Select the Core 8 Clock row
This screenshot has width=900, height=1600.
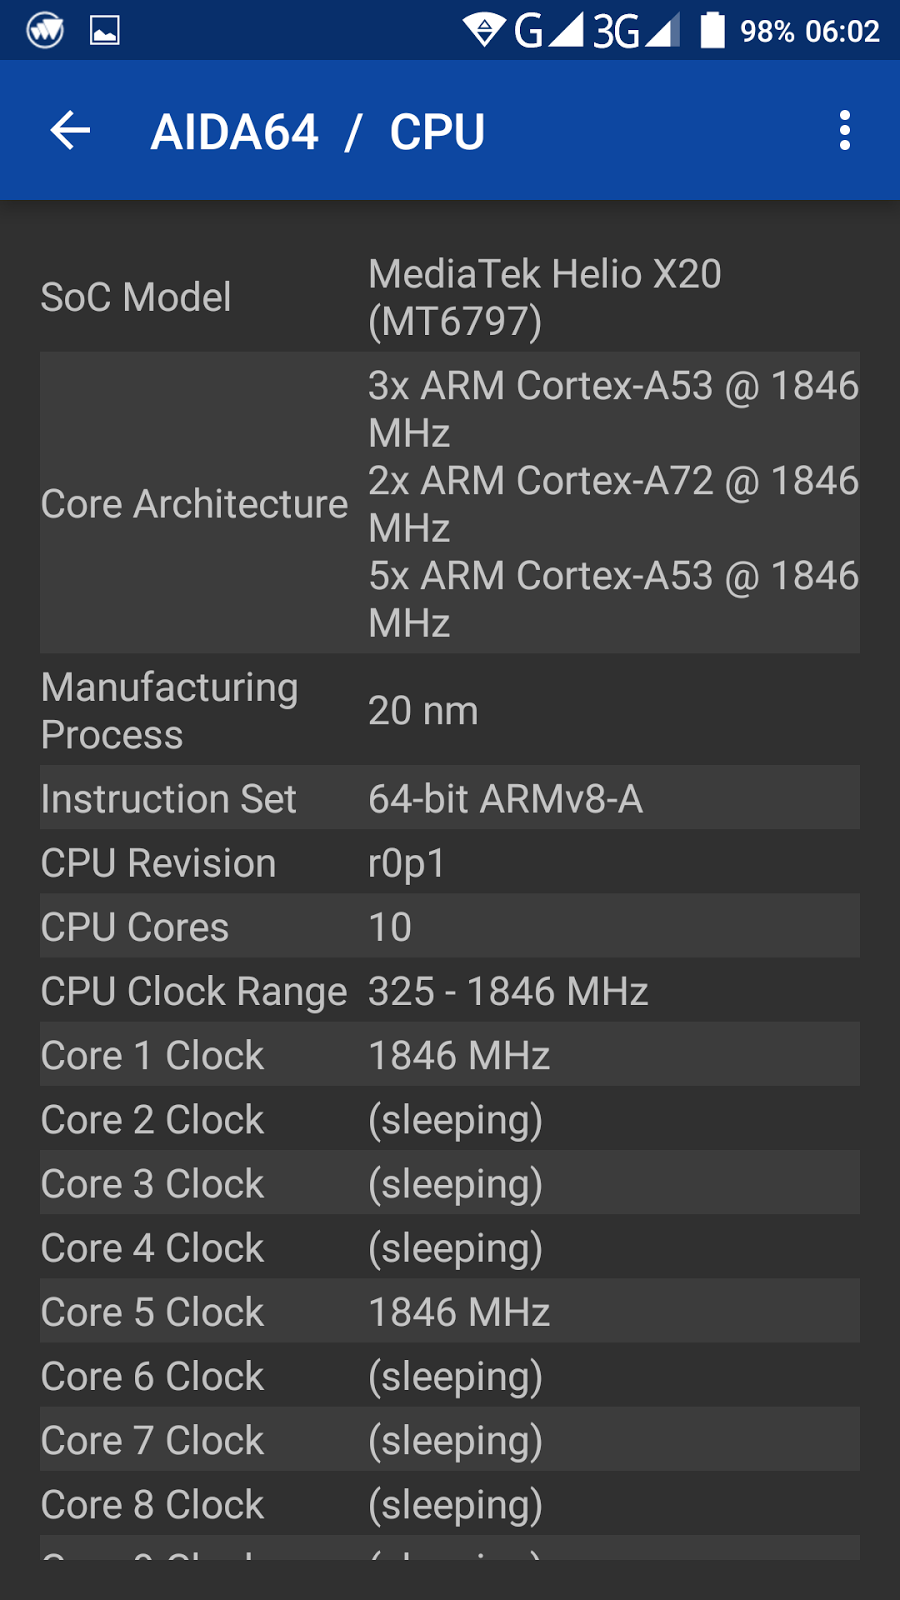450,1504
